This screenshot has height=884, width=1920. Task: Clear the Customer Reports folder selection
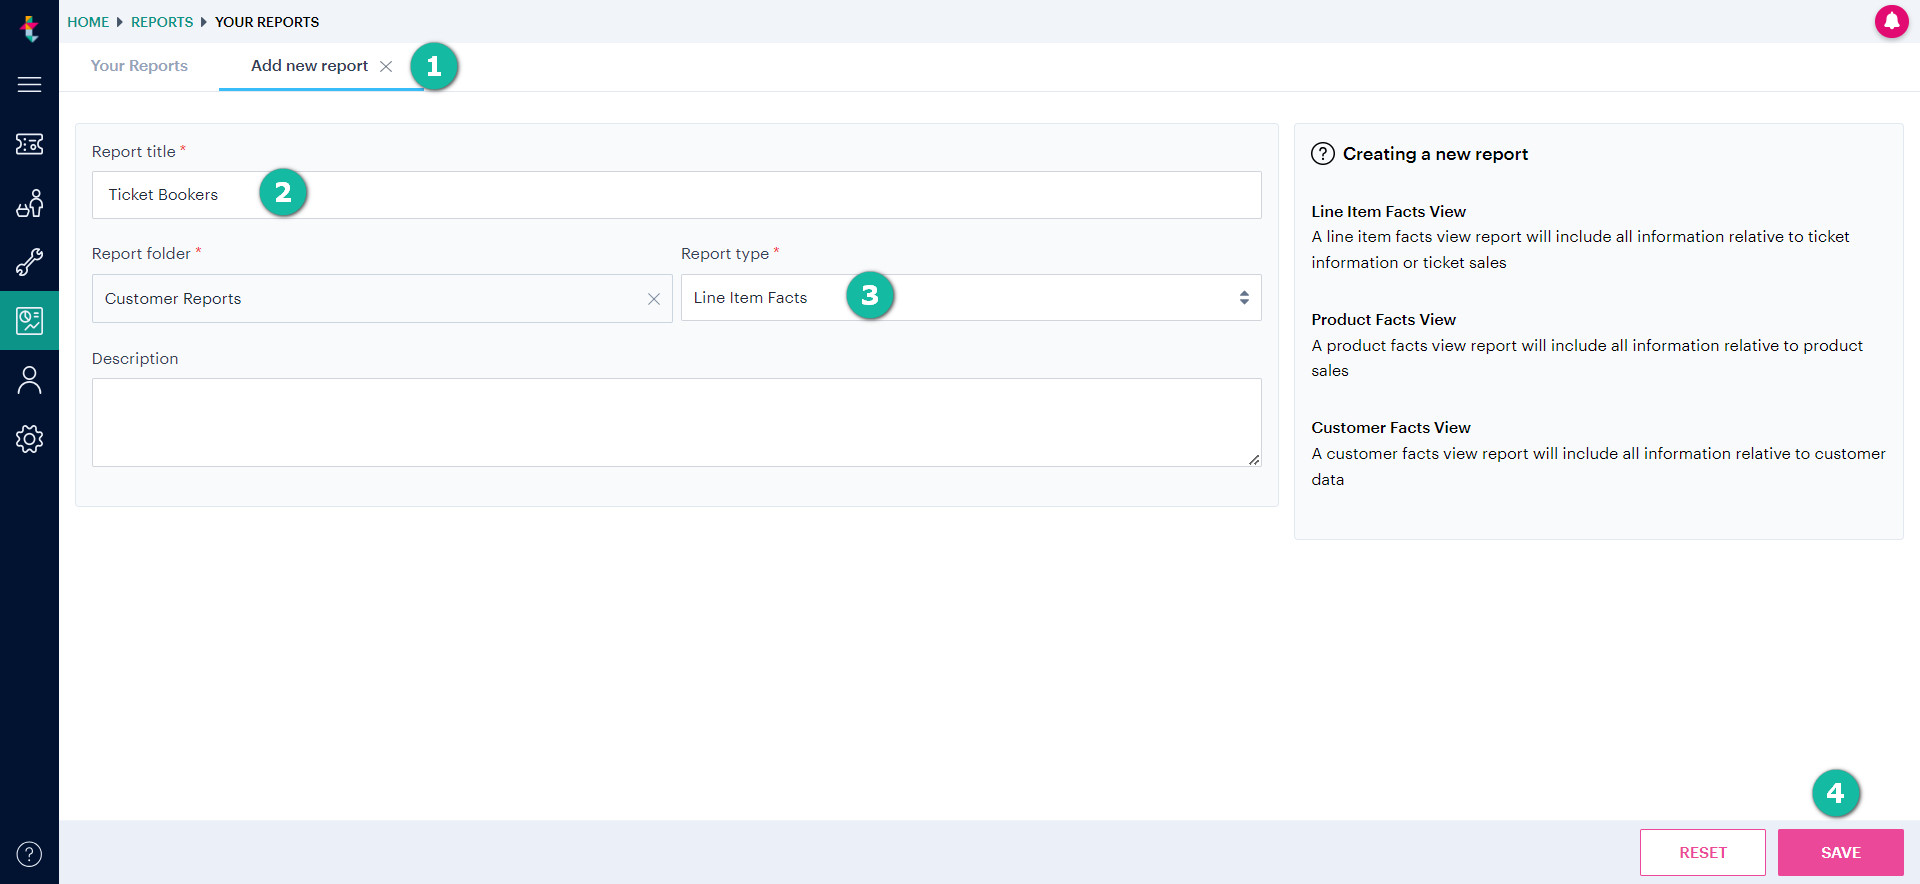654,299
